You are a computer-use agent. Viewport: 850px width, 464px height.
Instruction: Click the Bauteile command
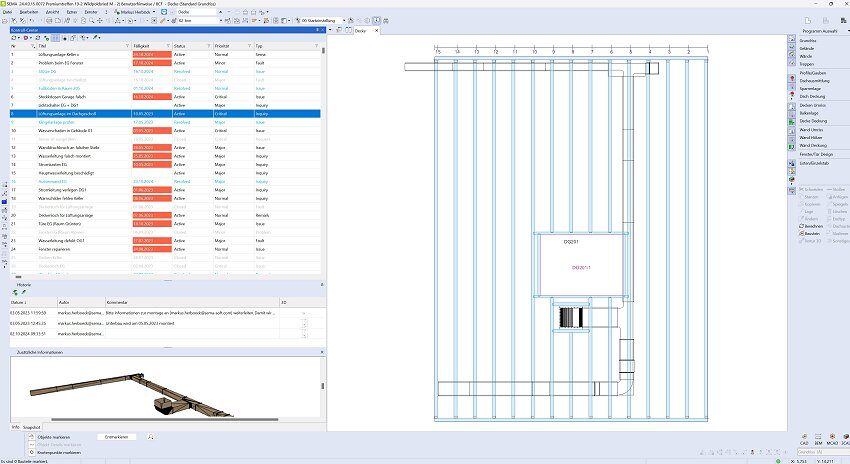click(809, 233)
